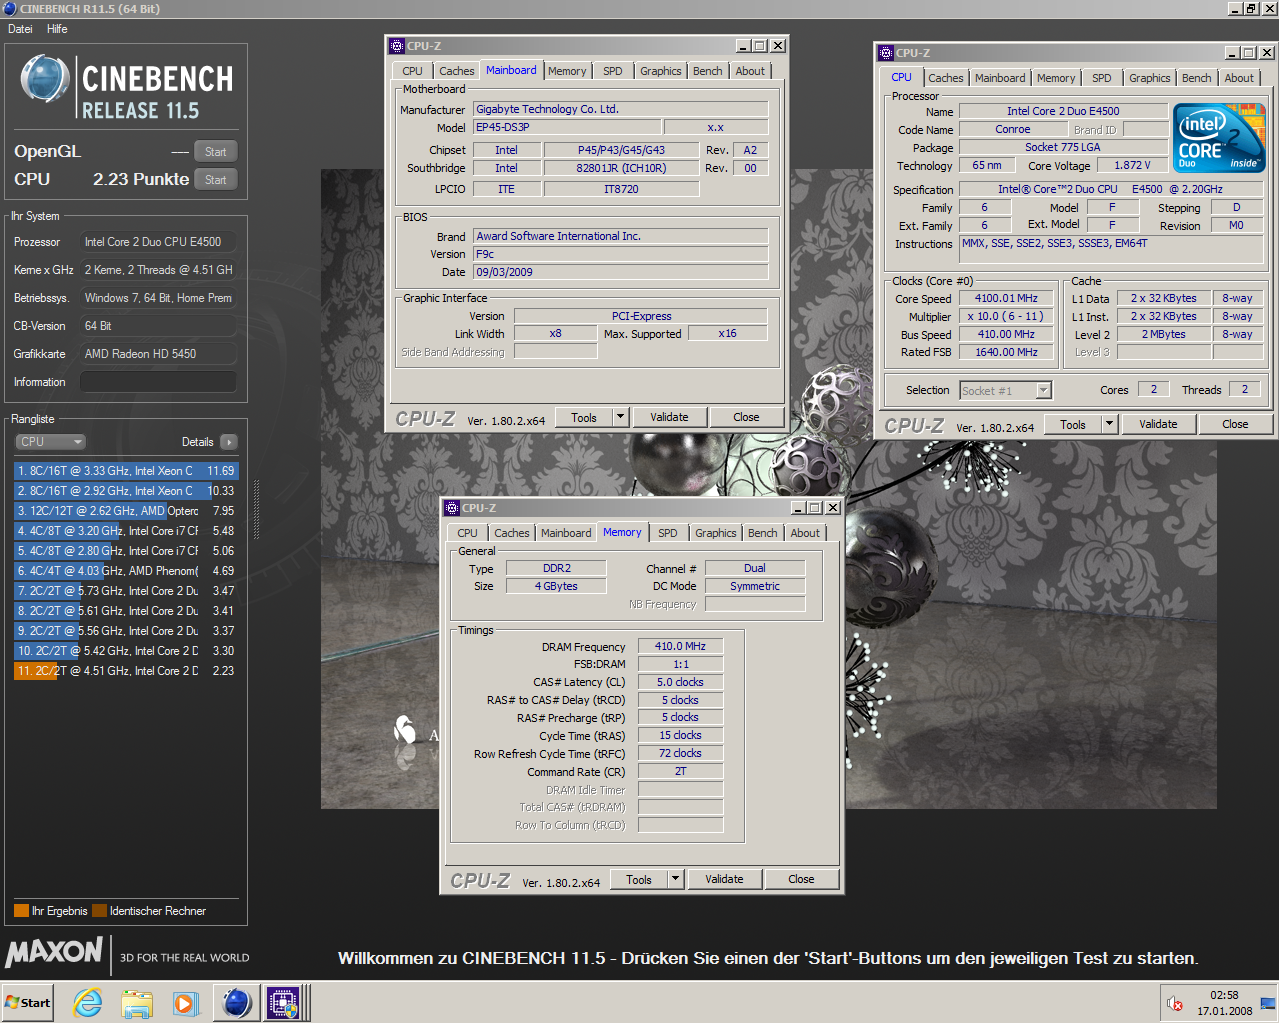Open the CPU ranking type dropdown
Viewport: 1279px width, 1023px height.
50,442
